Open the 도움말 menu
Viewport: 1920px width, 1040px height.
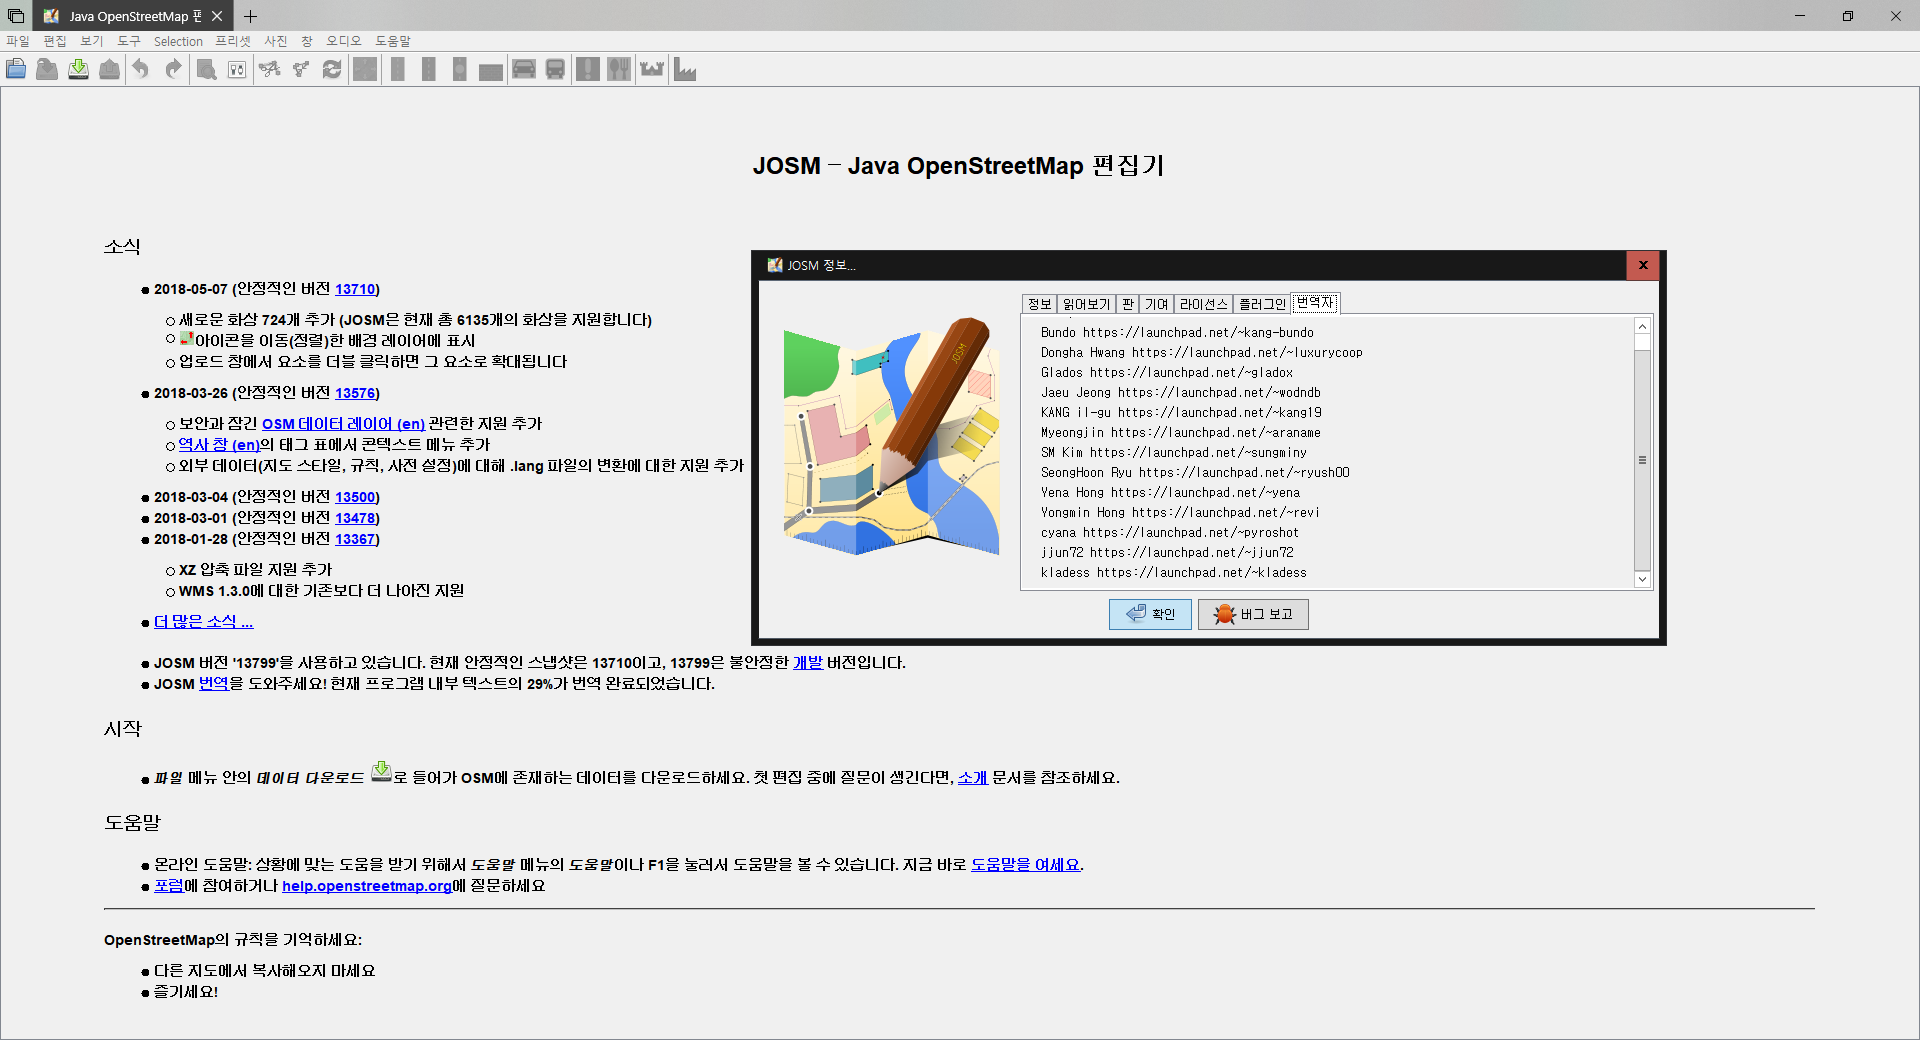[x=393, y=41]
